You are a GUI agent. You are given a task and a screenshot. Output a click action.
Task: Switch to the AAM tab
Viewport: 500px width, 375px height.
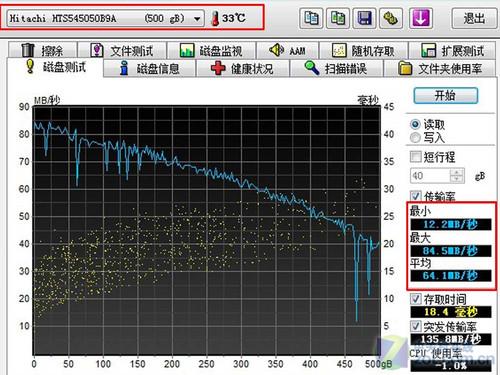click(x=287, y=50)
